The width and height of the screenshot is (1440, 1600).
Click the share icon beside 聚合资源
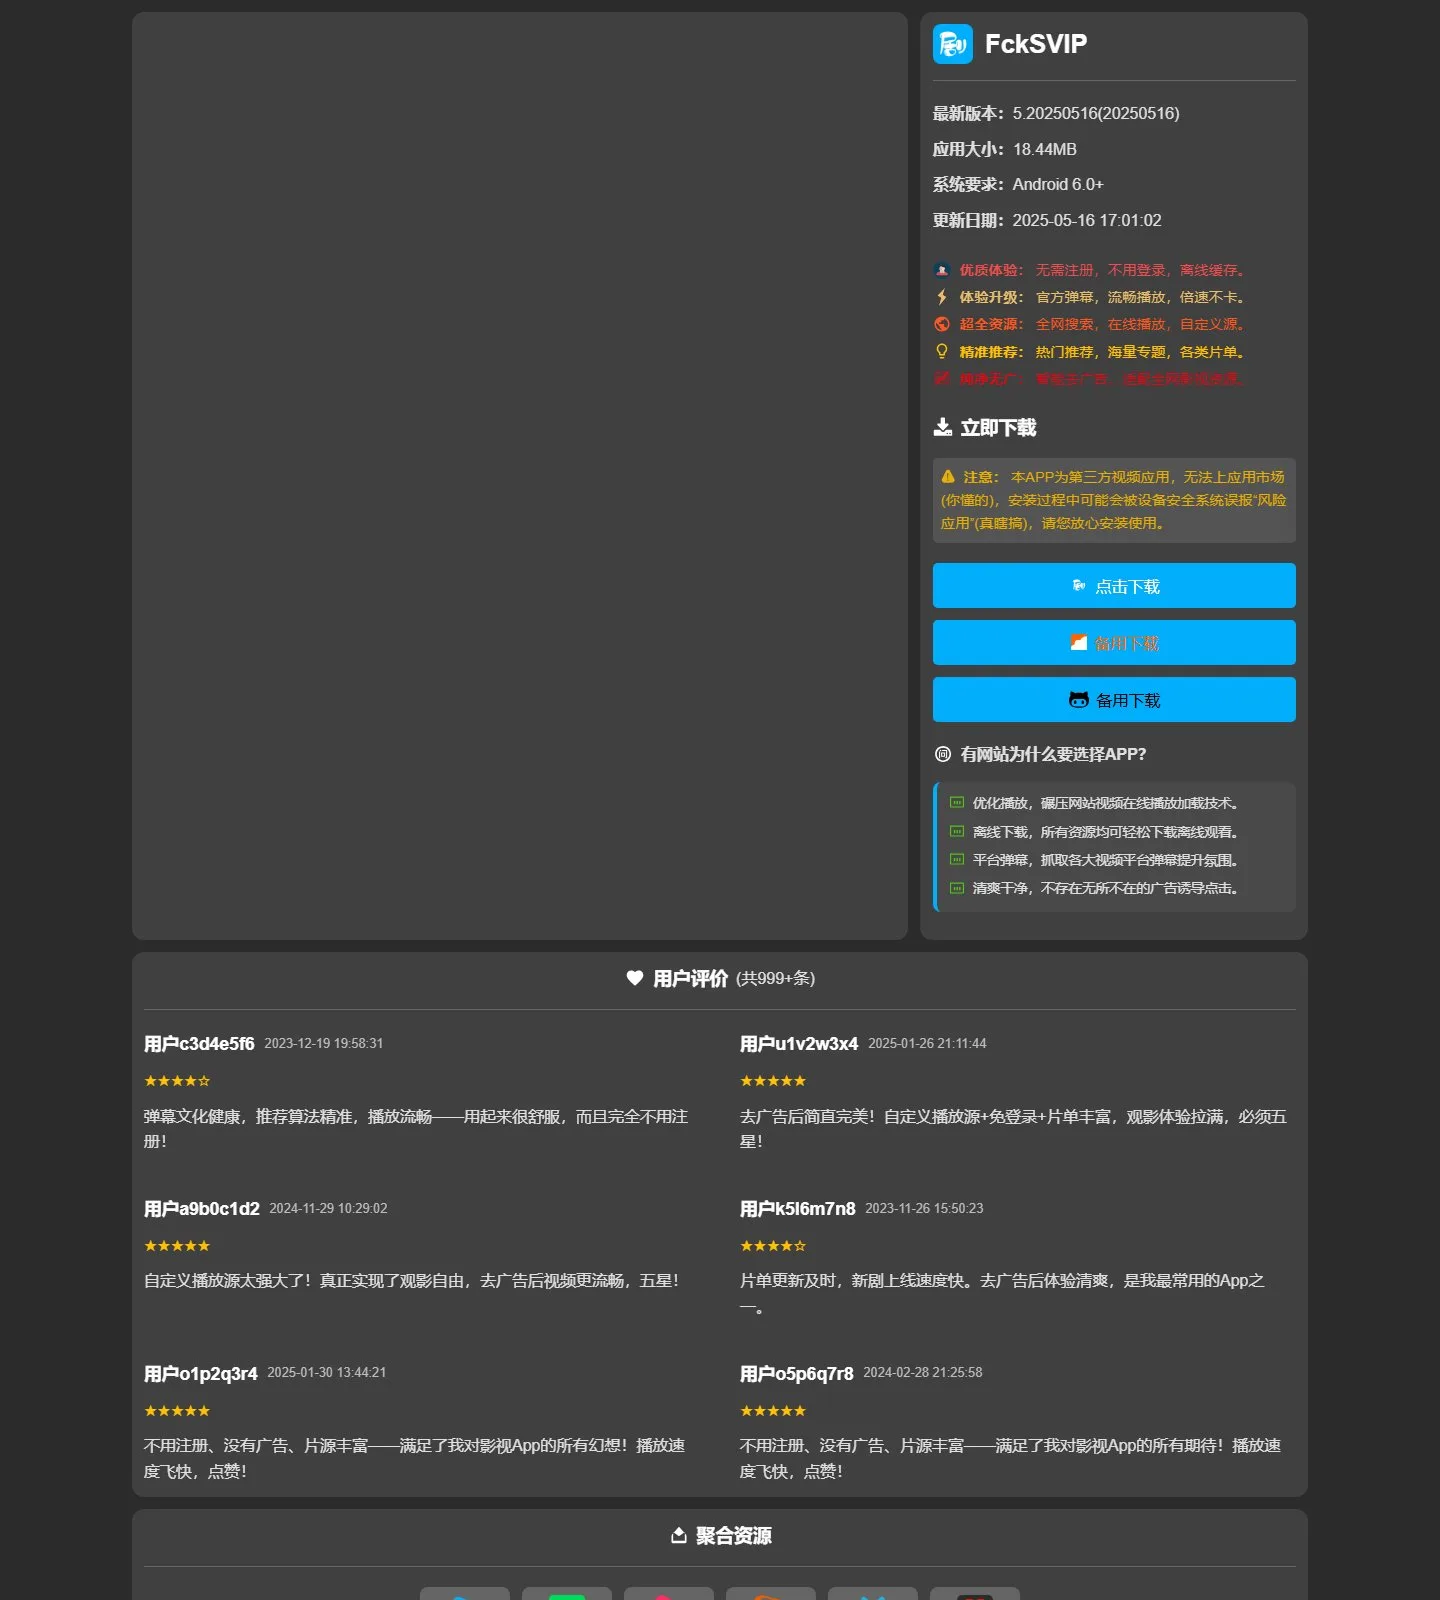click(678, 1536)
